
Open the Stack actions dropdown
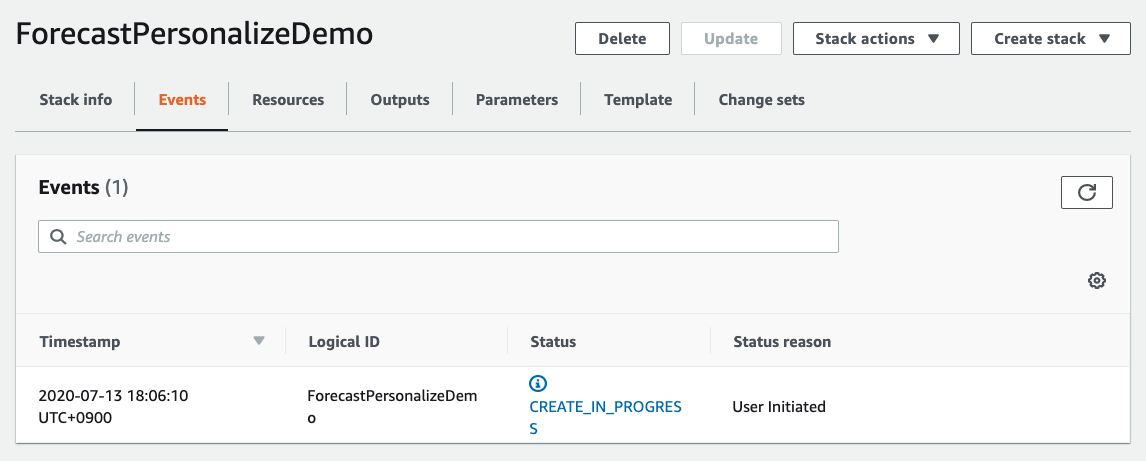tap(876, 39)
